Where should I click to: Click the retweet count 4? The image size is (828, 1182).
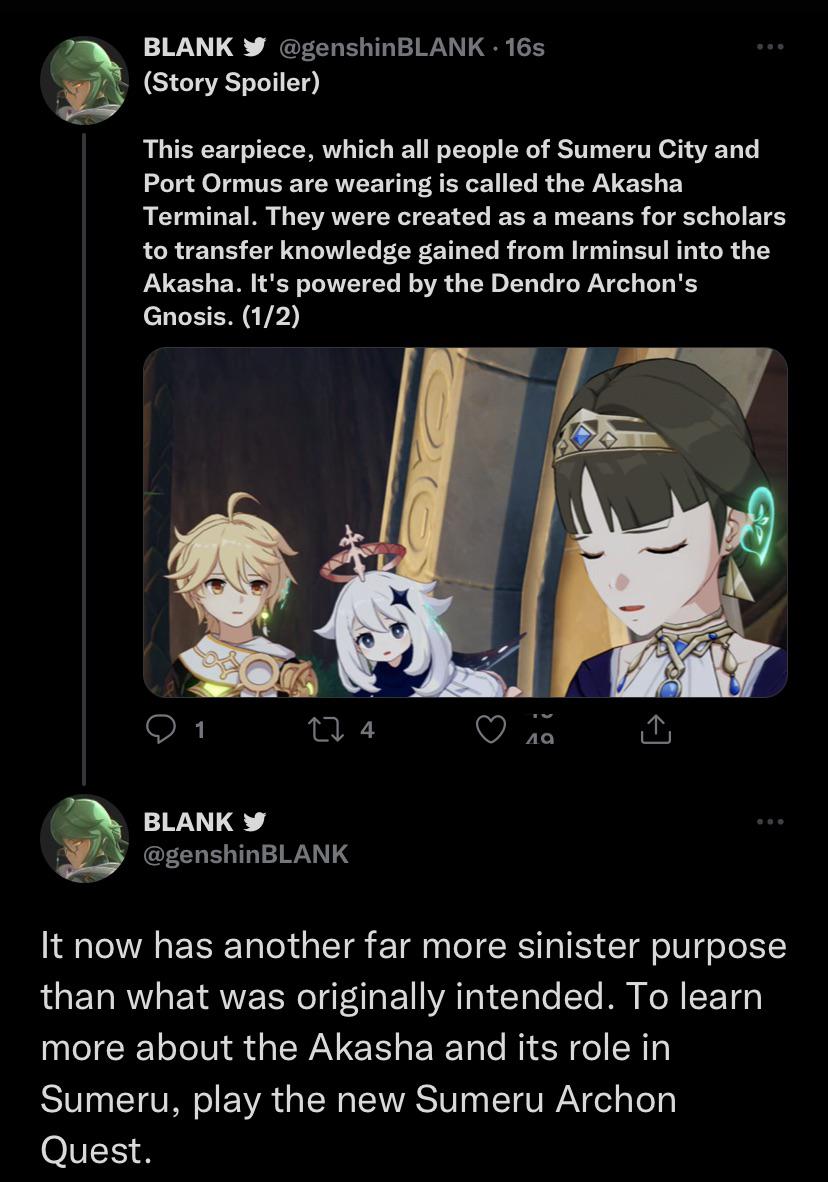(x=366, y=729)
